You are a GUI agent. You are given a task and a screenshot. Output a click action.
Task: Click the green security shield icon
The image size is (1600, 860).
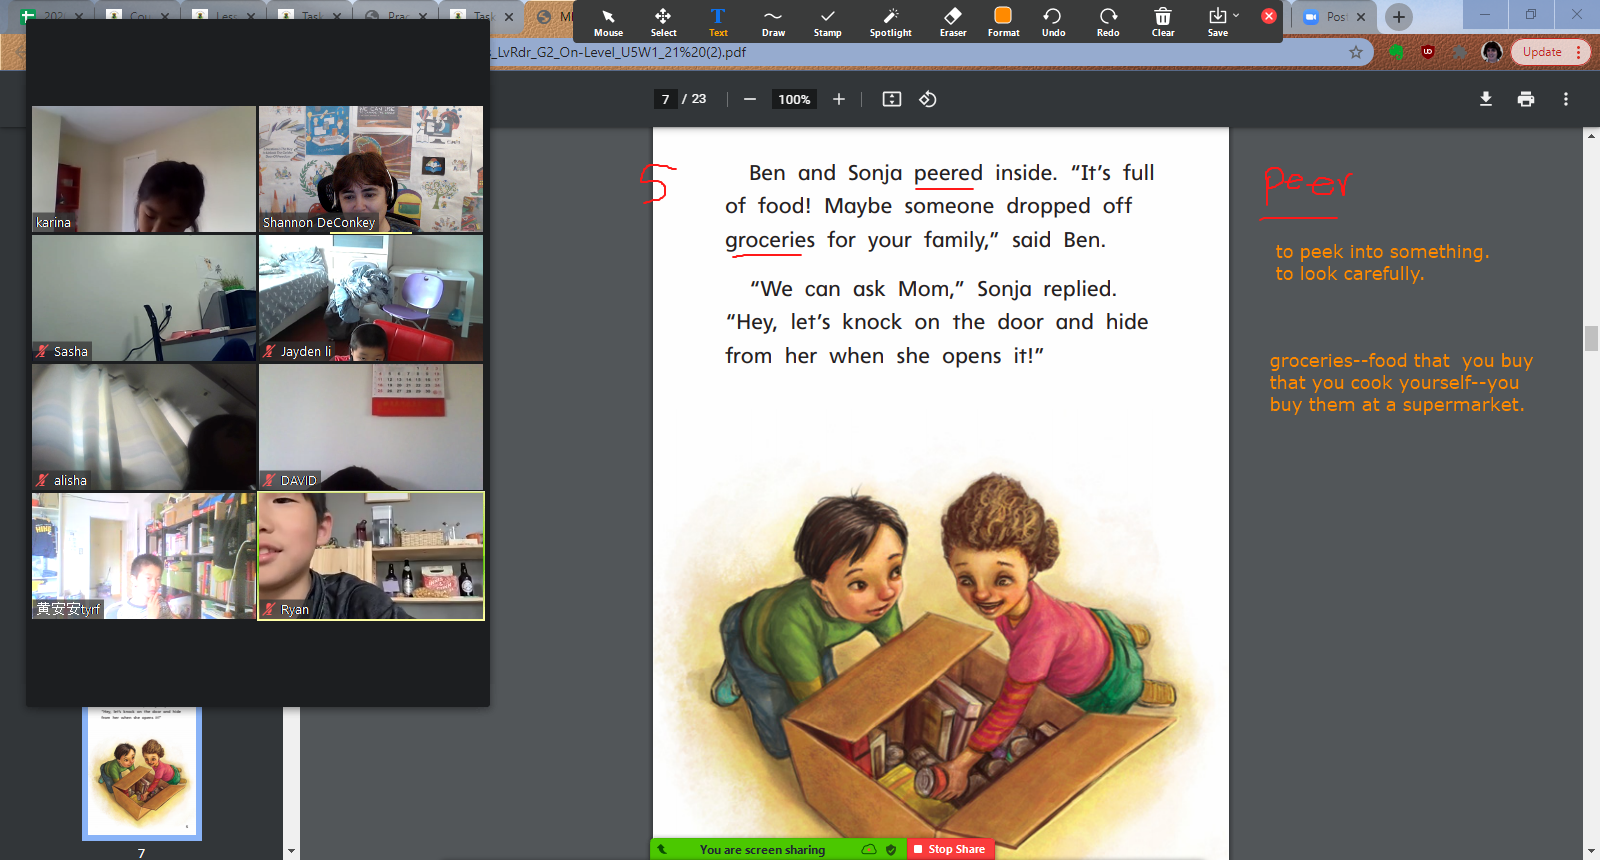pos(891,850)
